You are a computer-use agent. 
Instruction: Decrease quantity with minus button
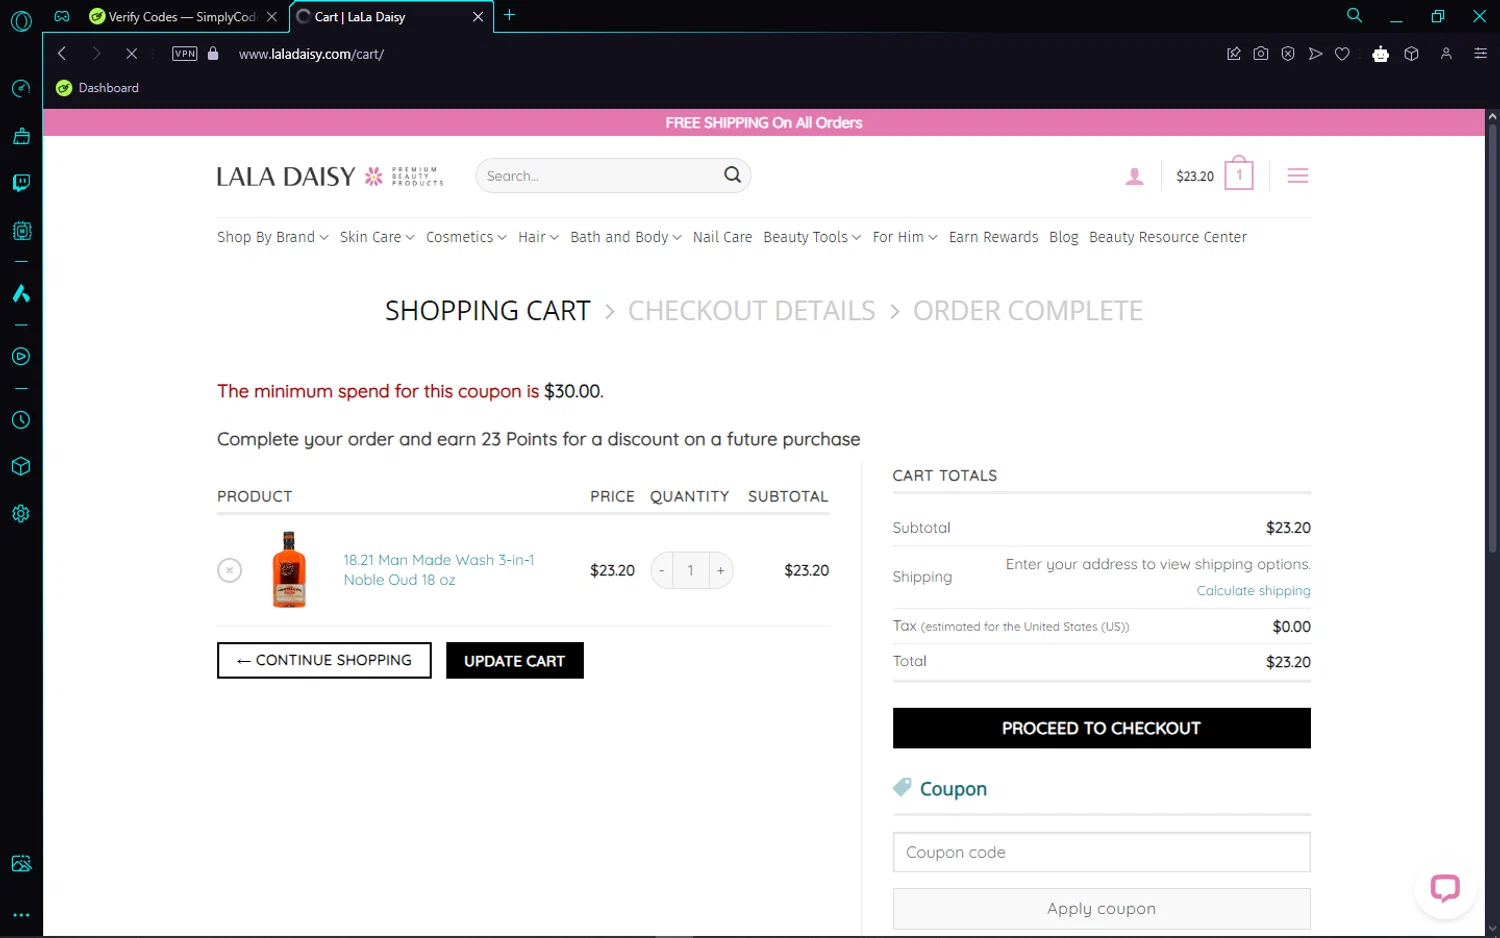coord(661,571)
